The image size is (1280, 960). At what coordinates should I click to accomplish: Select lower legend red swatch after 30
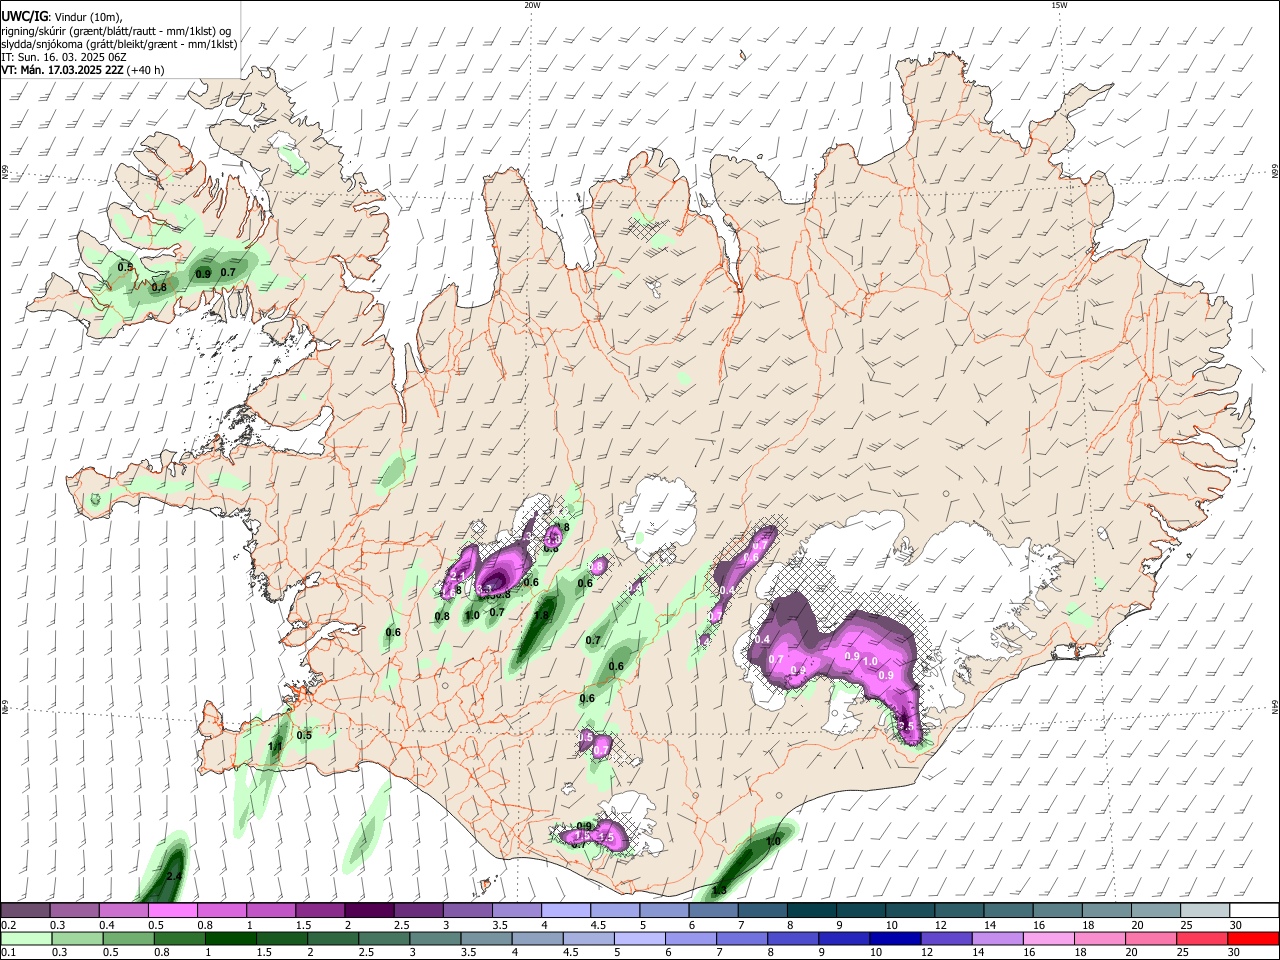pyautogui.click(x=1253, y=938)
